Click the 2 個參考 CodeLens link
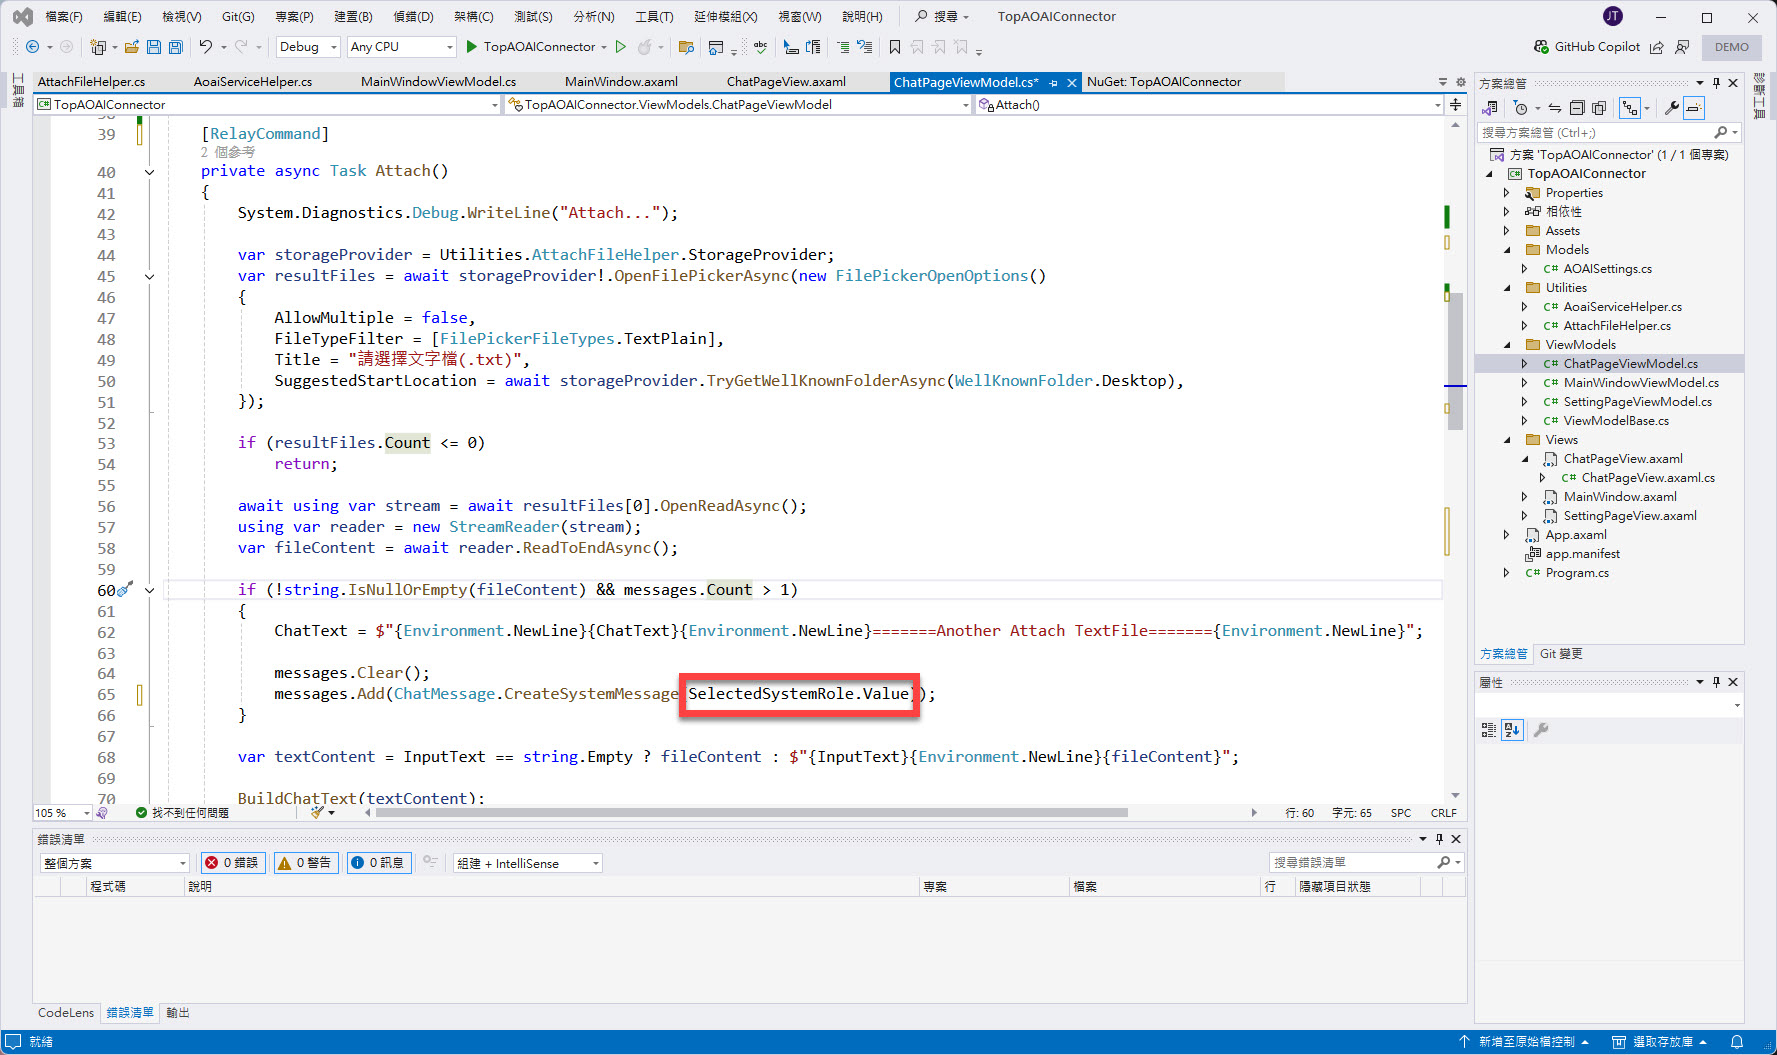 228,152
